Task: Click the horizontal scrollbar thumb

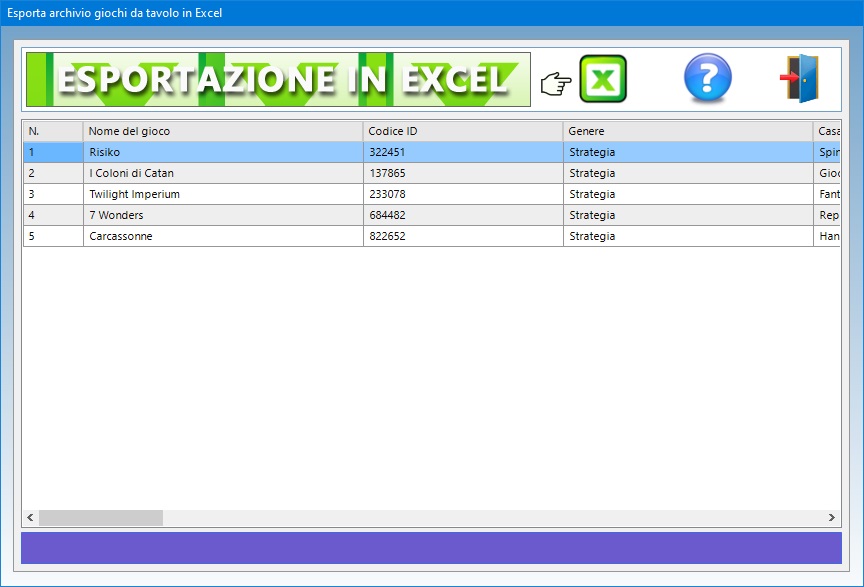Action: (x=100, y=518)
